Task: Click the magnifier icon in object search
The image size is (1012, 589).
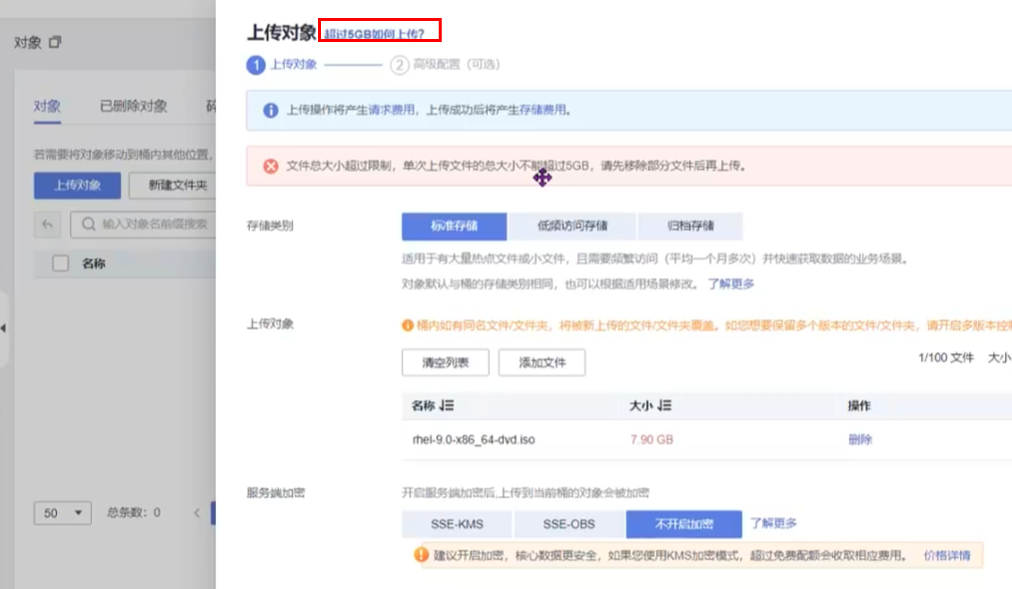Action: pos(89,225)
